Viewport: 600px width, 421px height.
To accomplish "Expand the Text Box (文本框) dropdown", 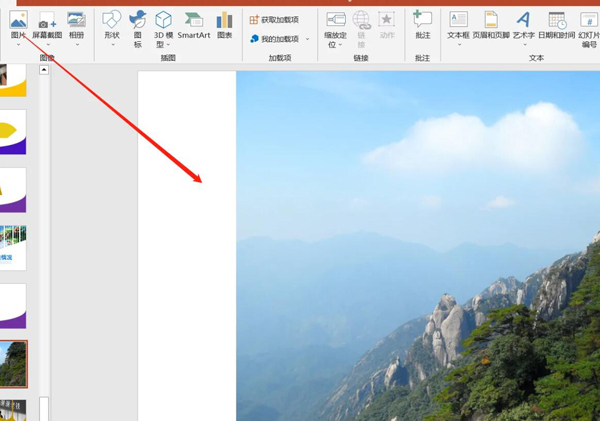I will 460,45.
